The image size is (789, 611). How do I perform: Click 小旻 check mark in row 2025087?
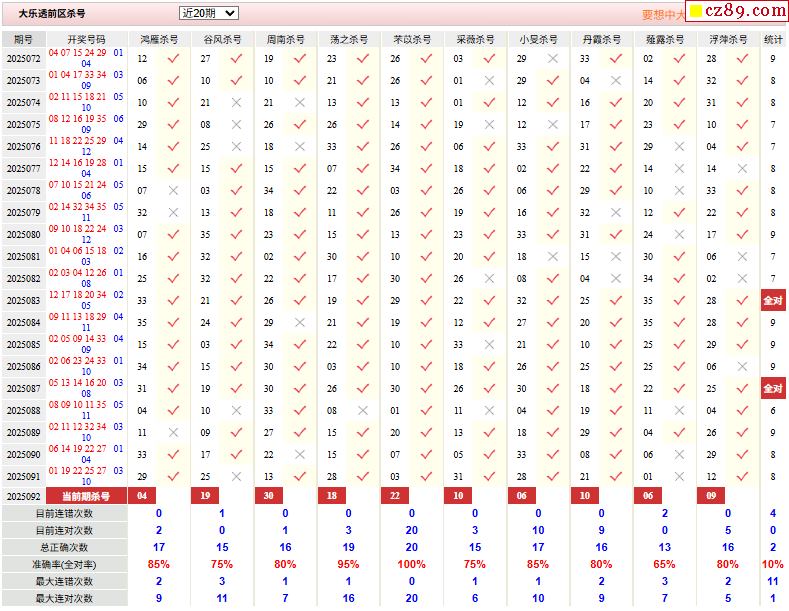tap(553, 388)
